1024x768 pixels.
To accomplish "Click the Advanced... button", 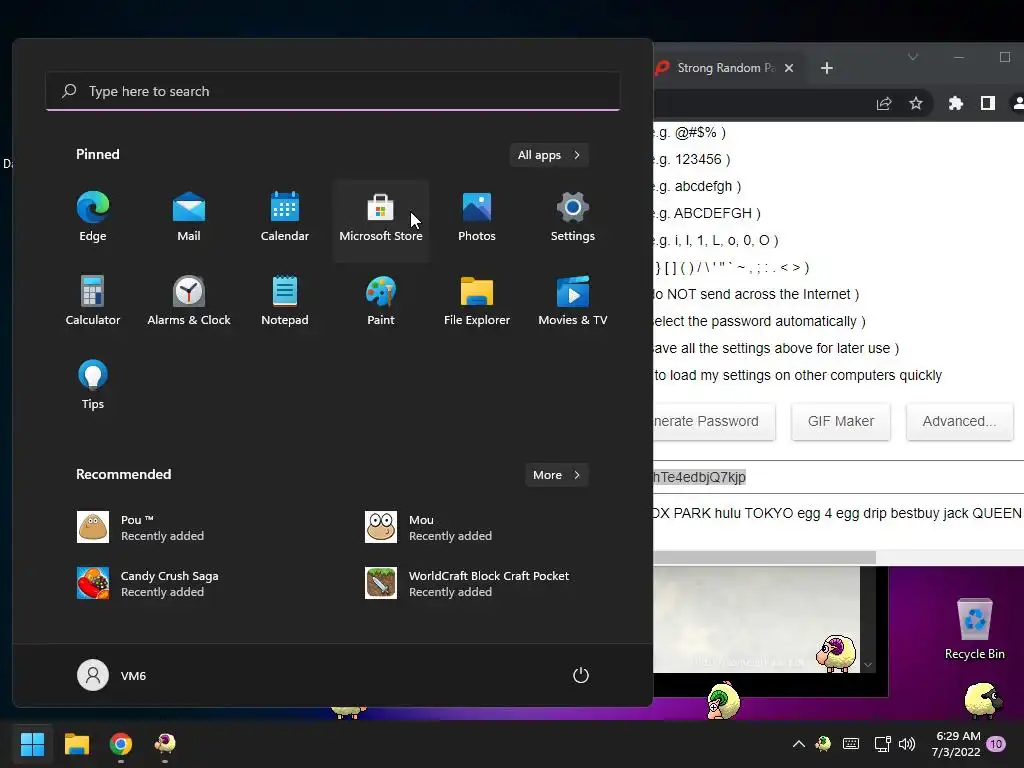I will (x=959, y=421).
